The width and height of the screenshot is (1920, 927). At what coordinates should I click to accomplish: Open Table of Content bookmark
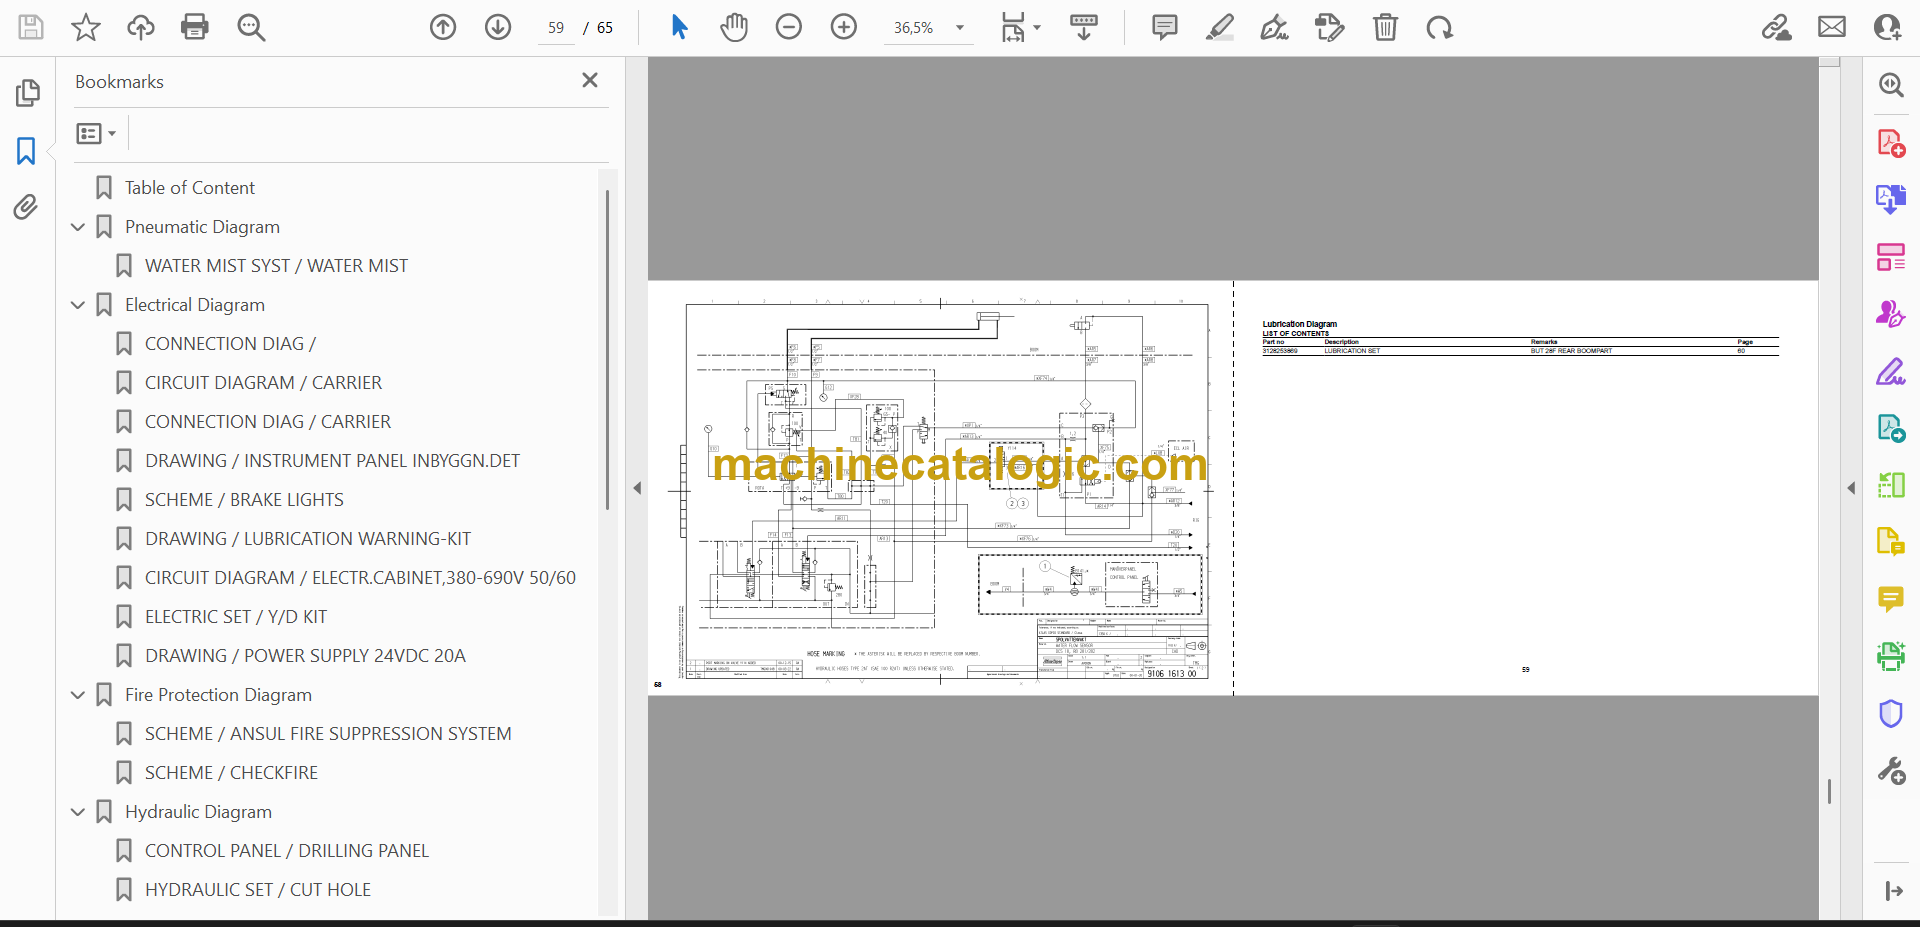189,188
